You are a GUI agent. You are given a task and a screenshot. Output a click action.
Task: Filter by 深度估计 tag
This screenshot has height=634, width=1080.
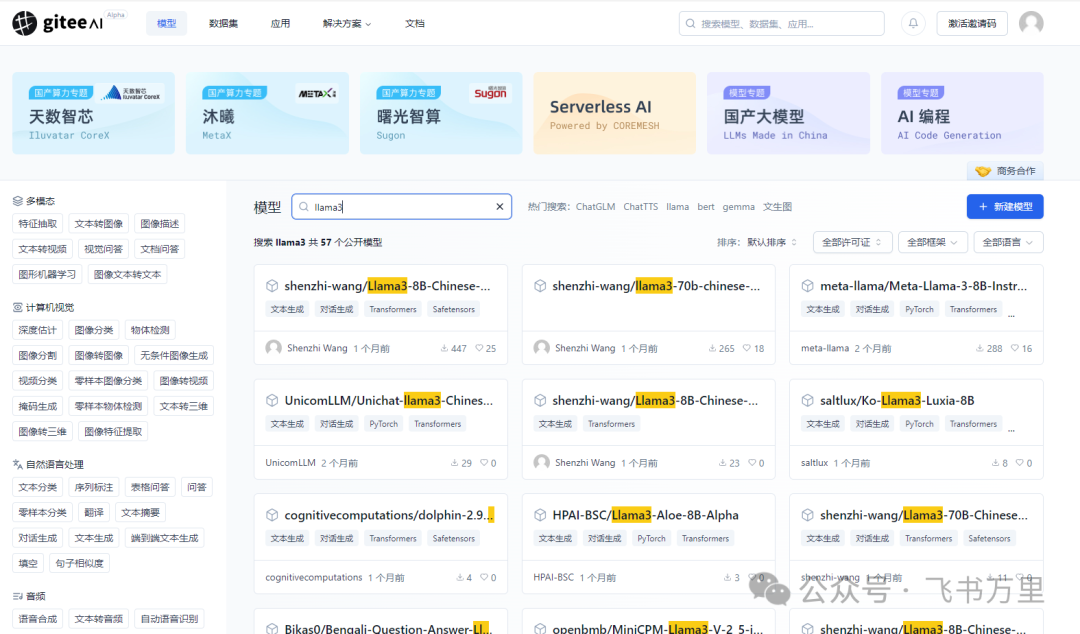pos(38,330)
